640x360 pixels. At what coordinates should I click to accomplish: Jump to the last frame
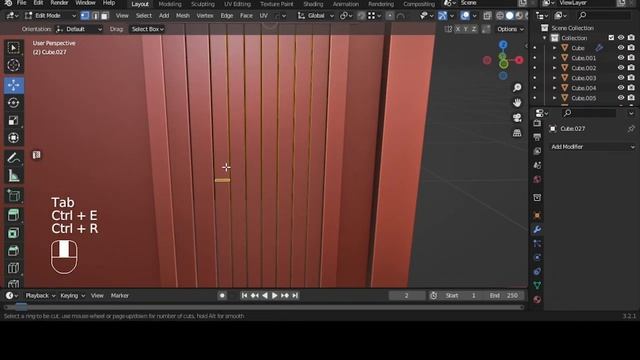[295, 296]
